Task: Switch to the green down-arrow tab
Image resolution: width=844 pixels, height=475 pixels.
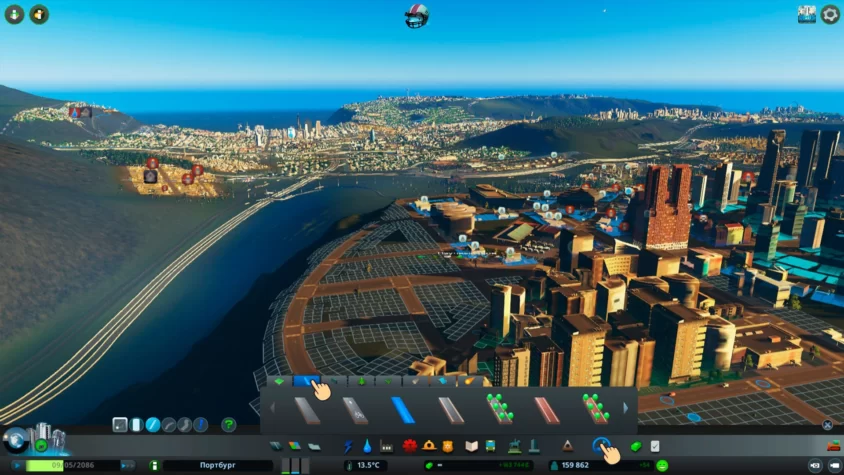Action: point(388,381)
